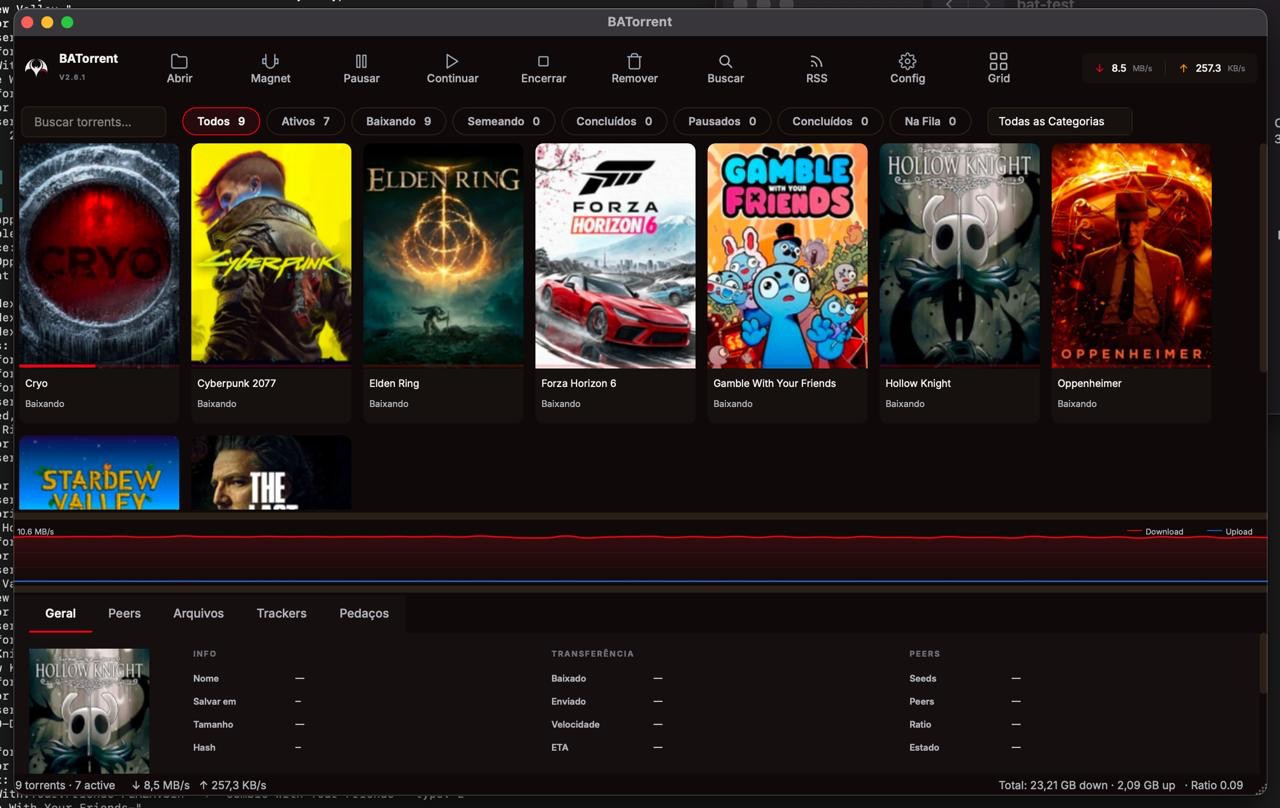Click the BATorrent bat logo
Screen dimensions: 1280x808
pos(36,68)
